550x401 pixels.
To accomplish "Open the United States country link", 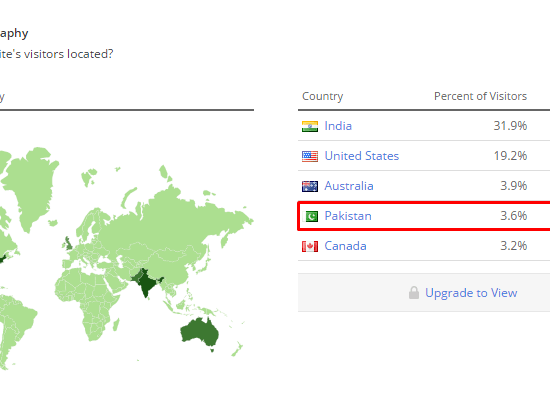I will pos(362,156).
